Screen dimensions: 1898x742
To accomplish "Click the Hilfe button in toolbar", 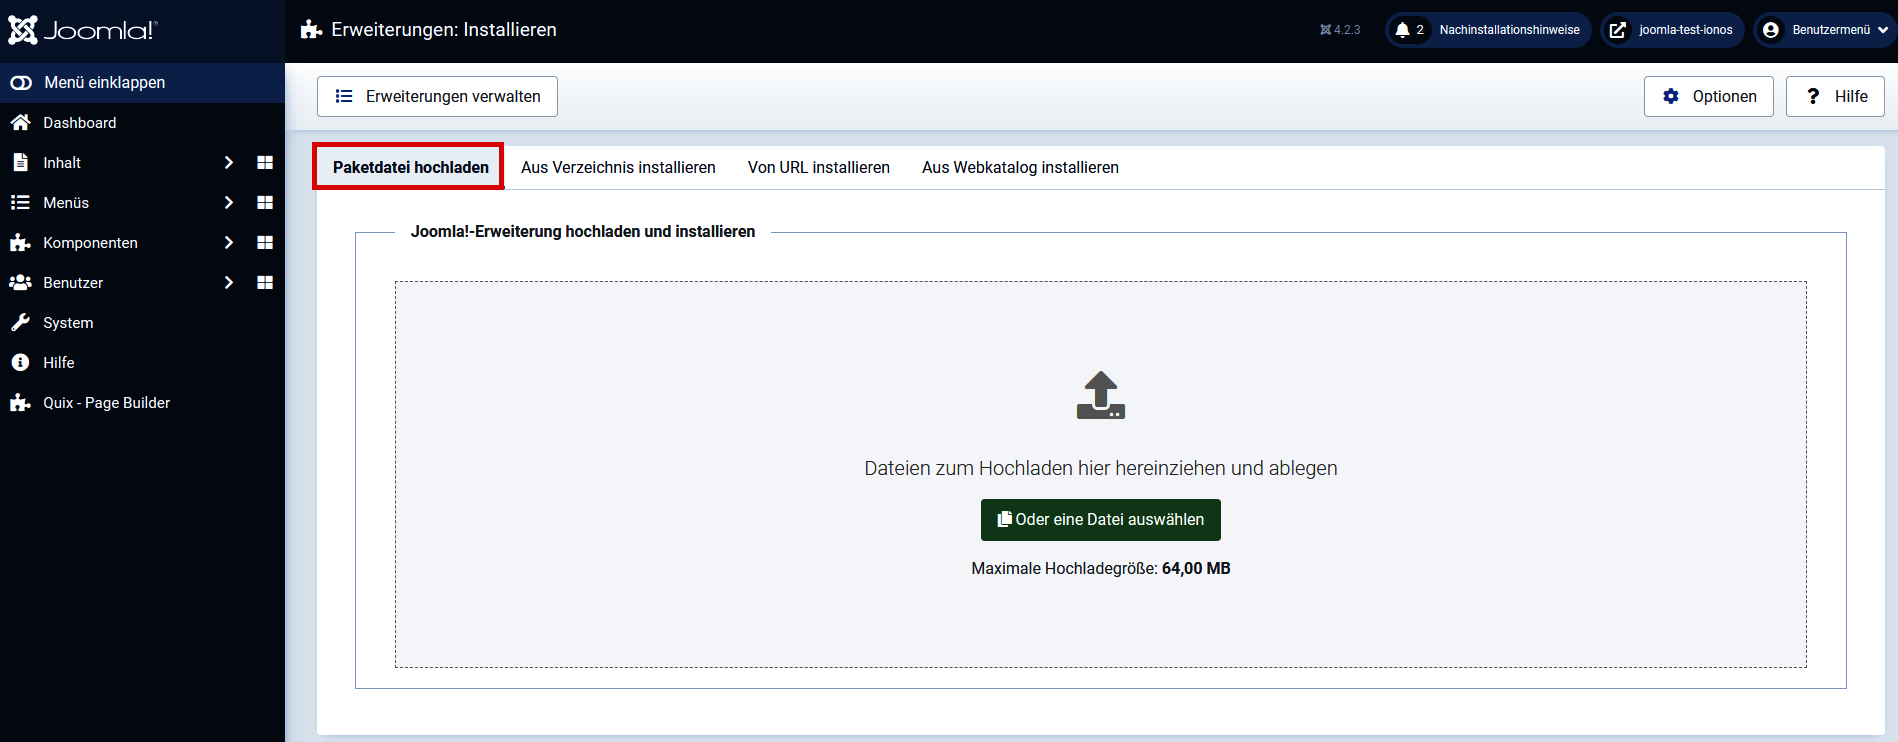I will [1835, 97].
